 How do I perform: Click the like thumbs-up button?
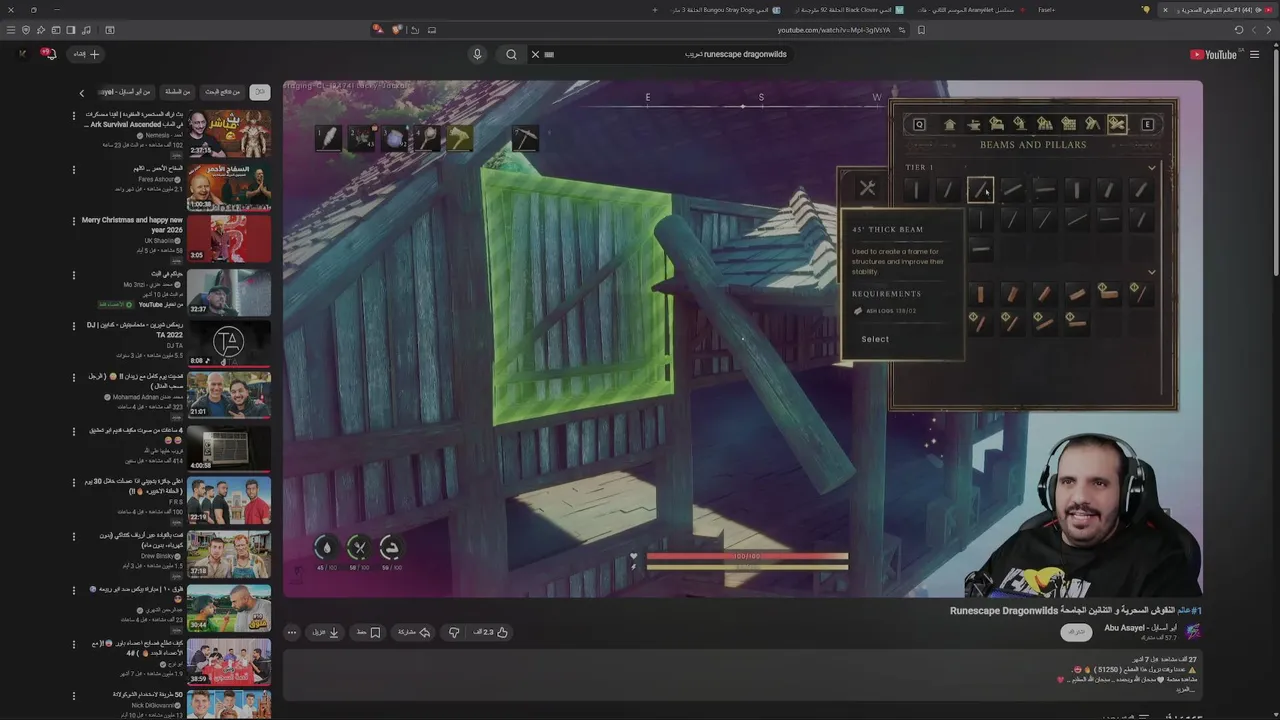click(490, 632)
